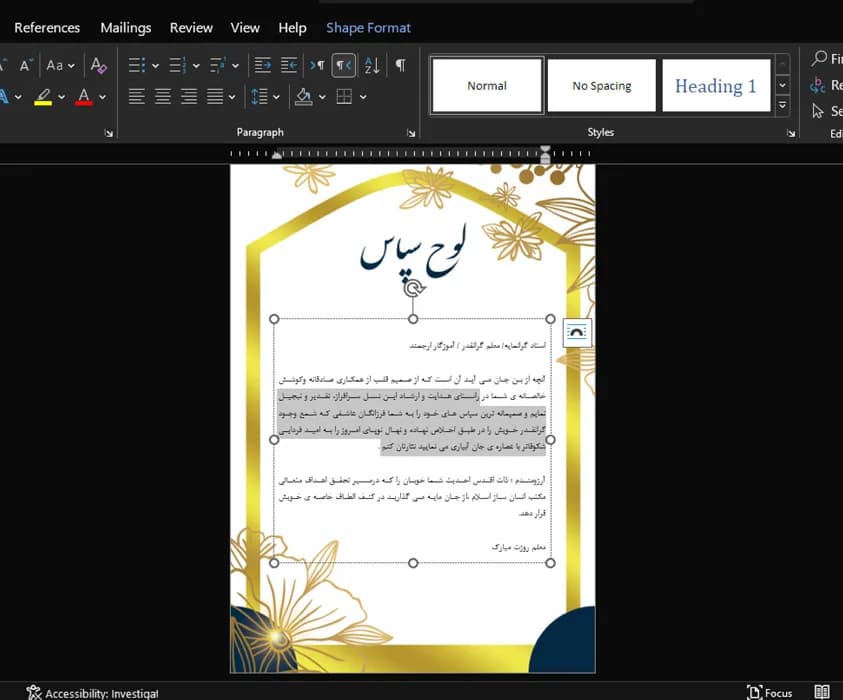843x700 pixels.
Task: Open Font dialog launcher
Action: click(109, 133)
